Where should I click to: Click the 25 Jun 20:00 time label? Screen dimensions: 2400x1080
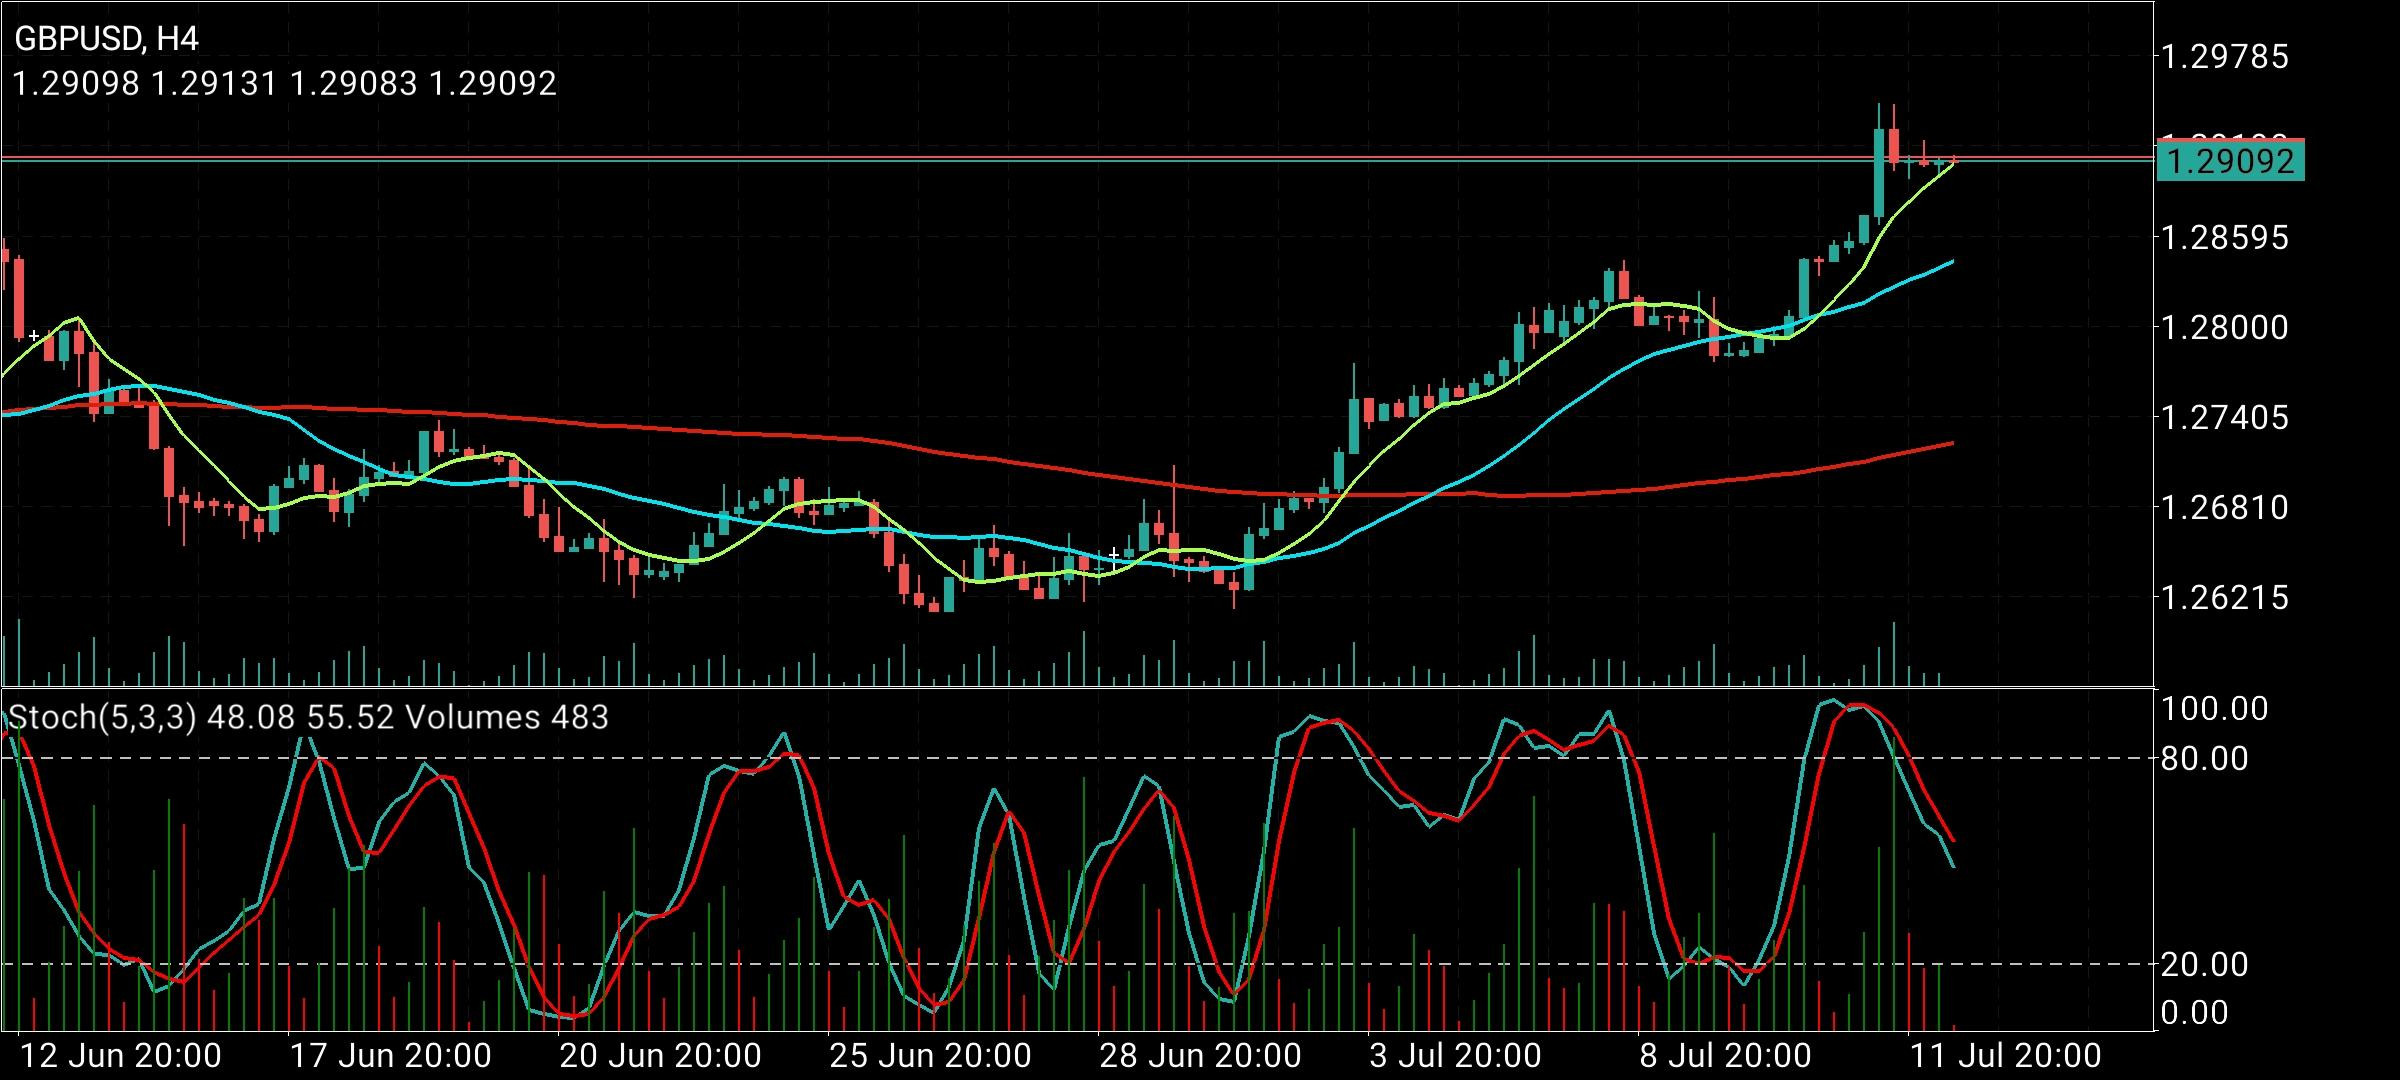pos(931,1056)
